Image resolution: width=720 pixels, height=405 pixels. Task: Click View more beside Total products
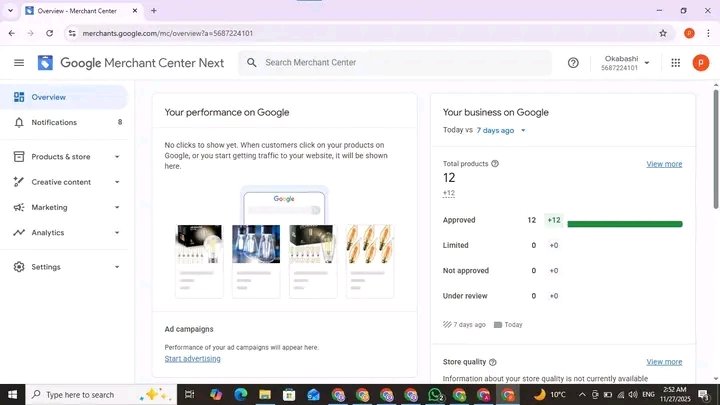[664, 164]
